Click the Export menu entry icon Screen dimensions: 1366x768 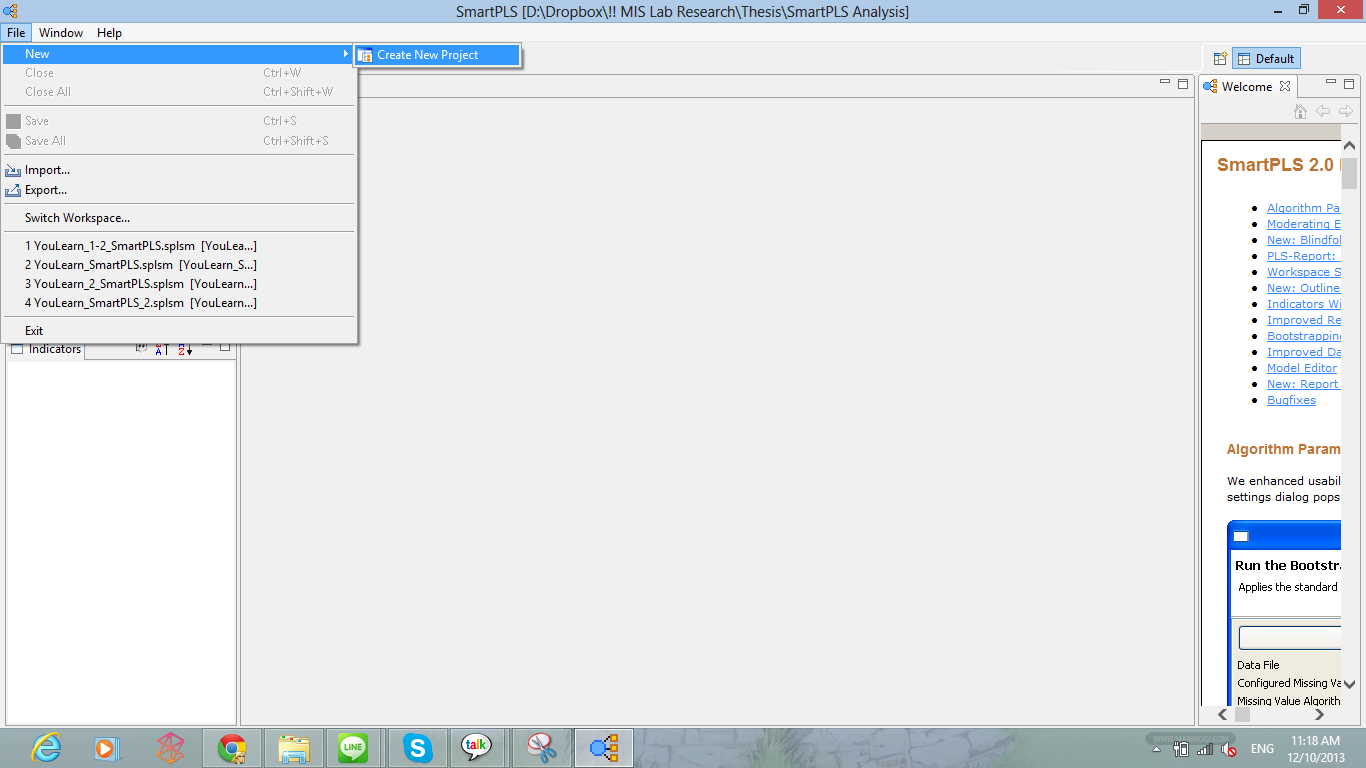click(x=13, y=190)
